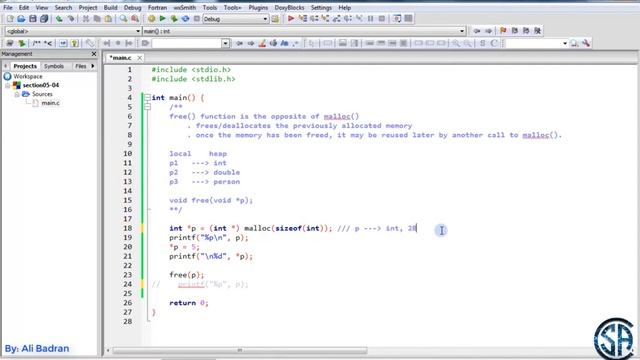Select the Workspace tree item
Viewport: 640px width, 360px height.
click(27, 76)
